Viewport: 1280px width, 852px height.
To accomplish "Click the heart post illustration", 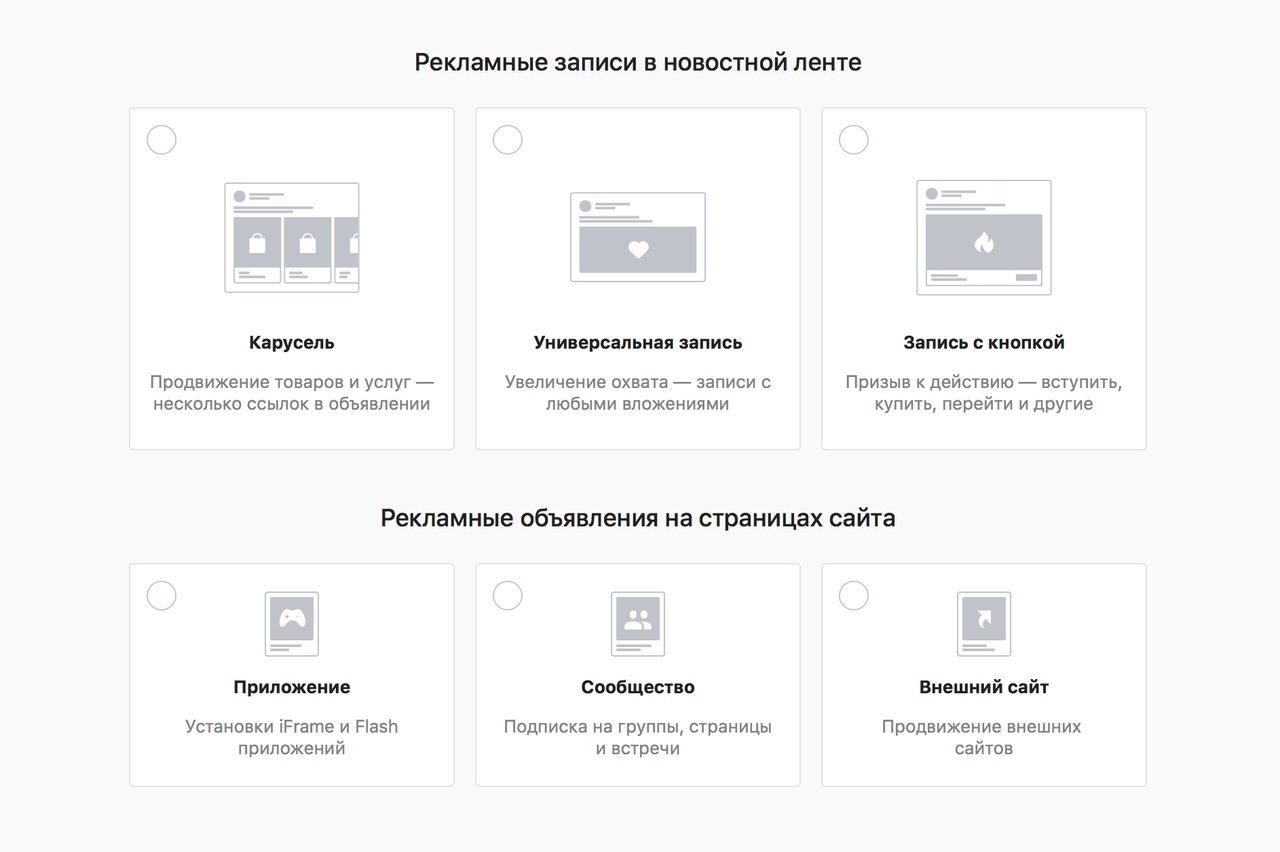I will (638, 237).
